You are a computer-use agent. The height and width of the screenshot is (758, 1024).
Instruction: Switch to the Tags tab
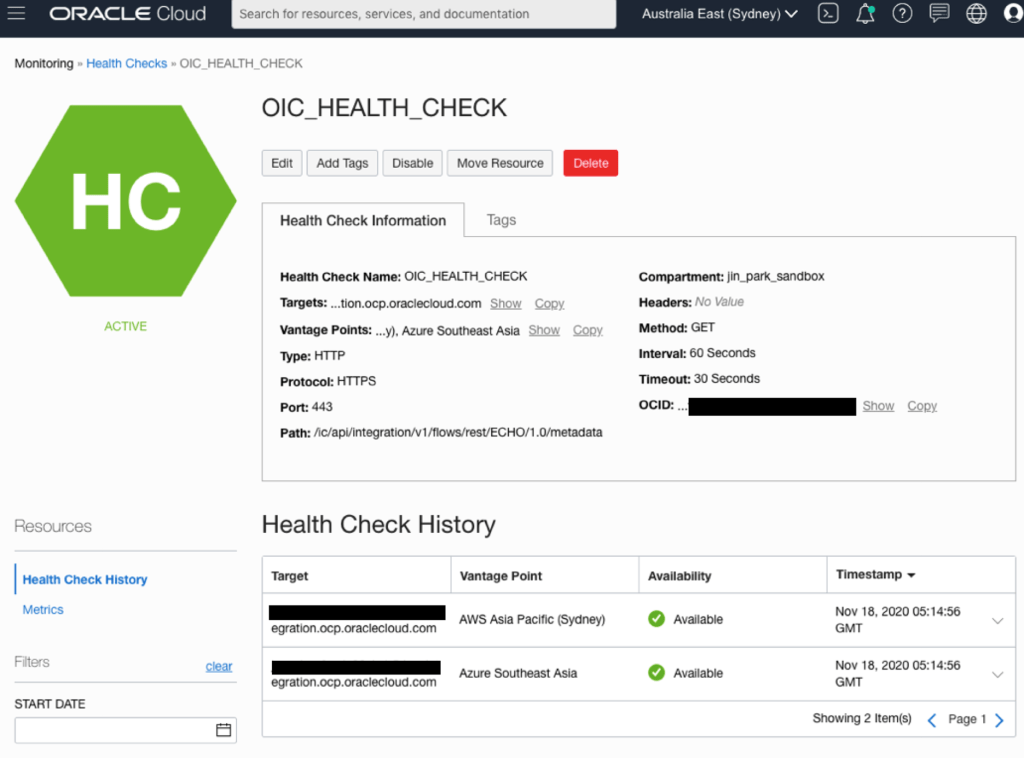(x=501, y=220)
